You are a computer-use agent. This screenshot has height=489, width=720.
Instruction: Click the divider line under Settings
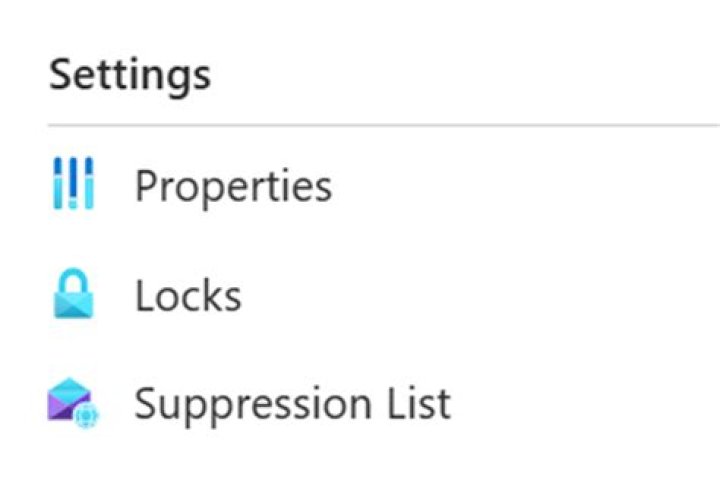click(x=380, y=126)
